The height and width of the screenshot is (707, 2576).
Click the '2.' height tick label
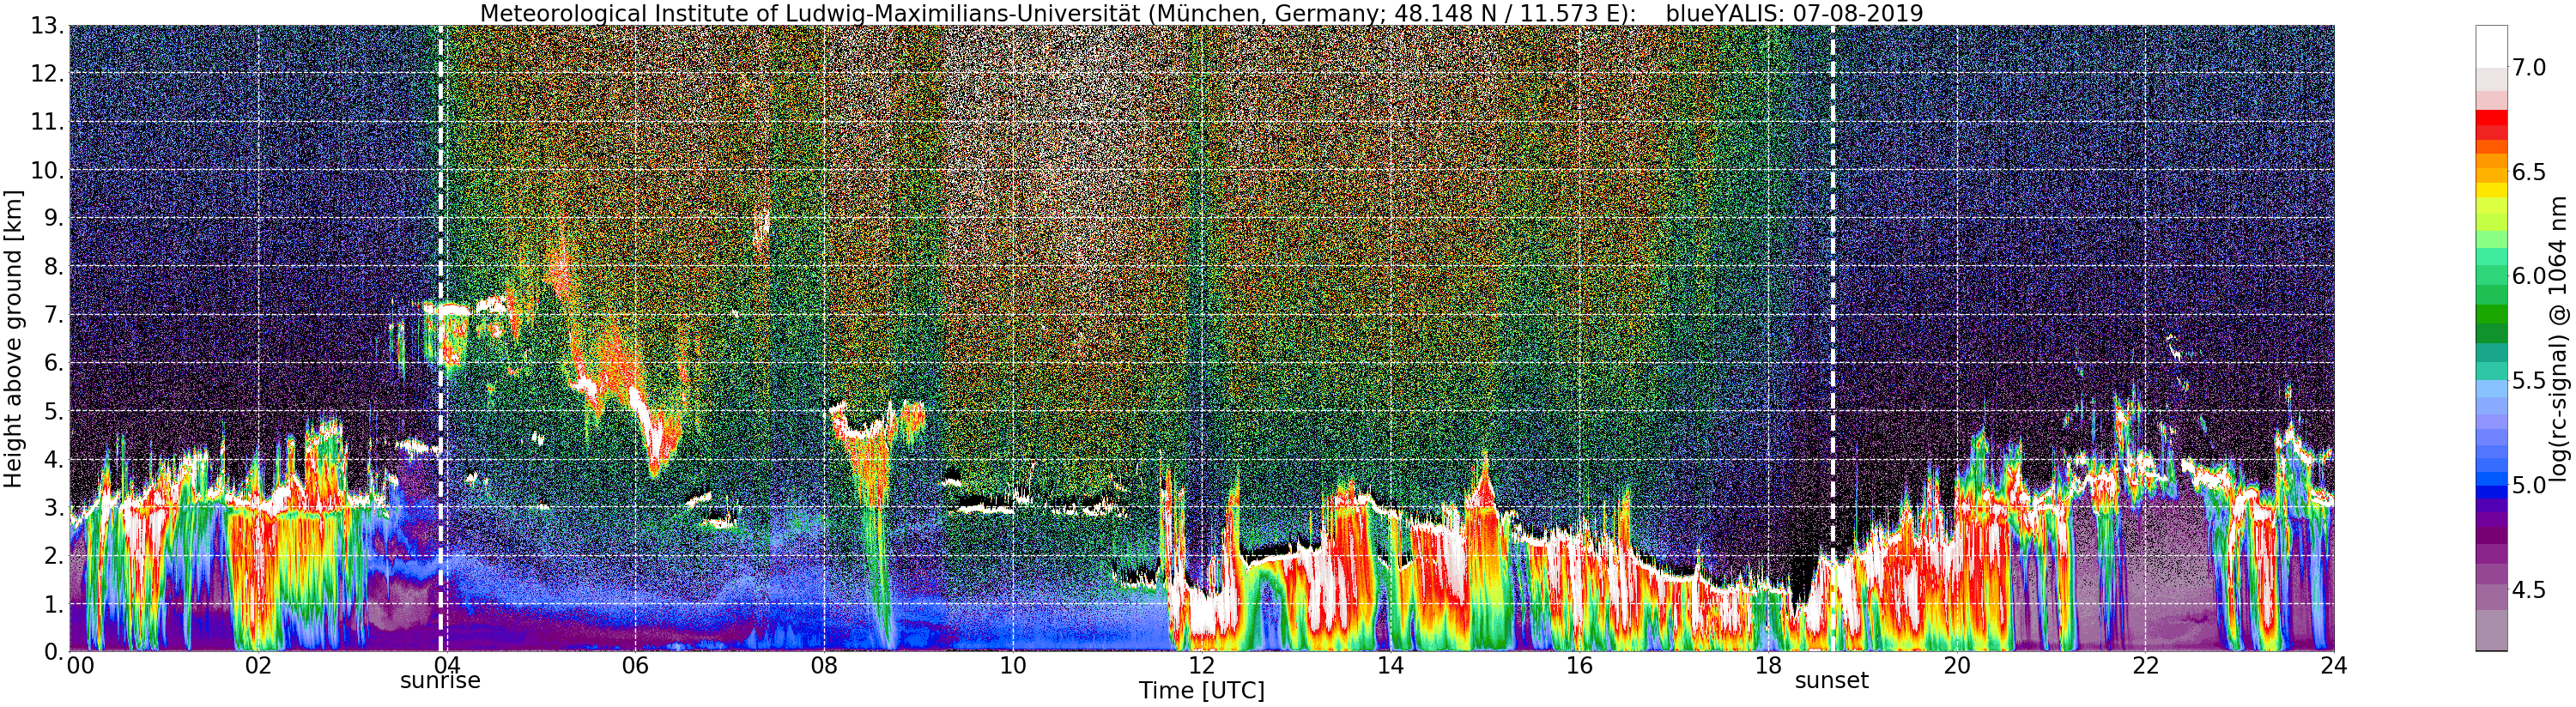(x=54, y=556)
